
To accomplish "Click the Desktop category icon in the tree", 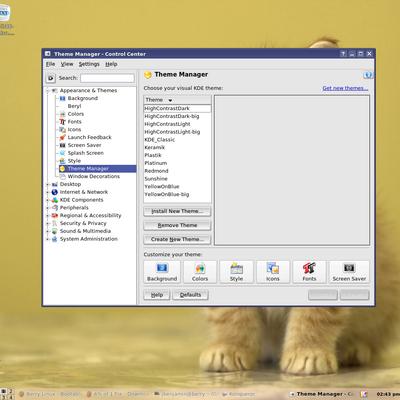I will [x=55, y=184].
